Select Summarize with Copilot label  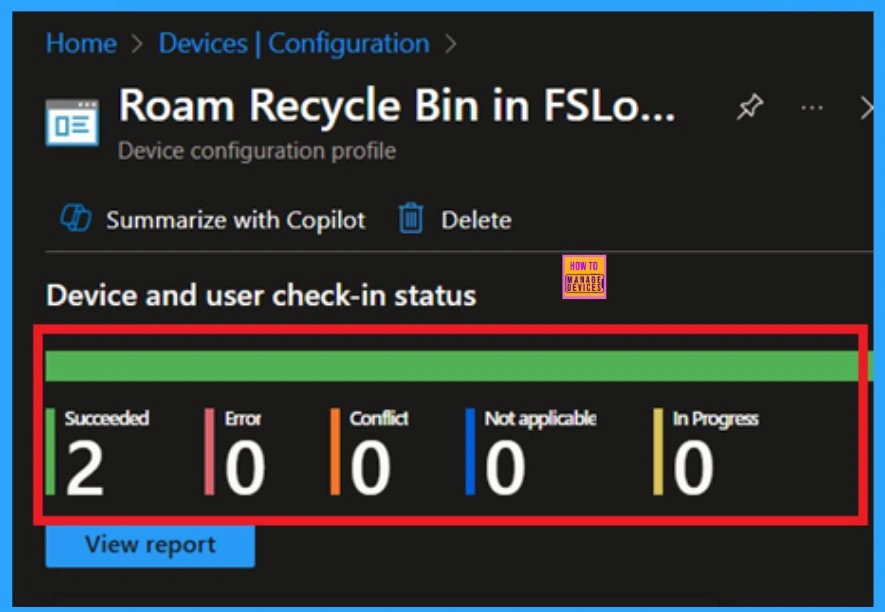tap(236, 220)
